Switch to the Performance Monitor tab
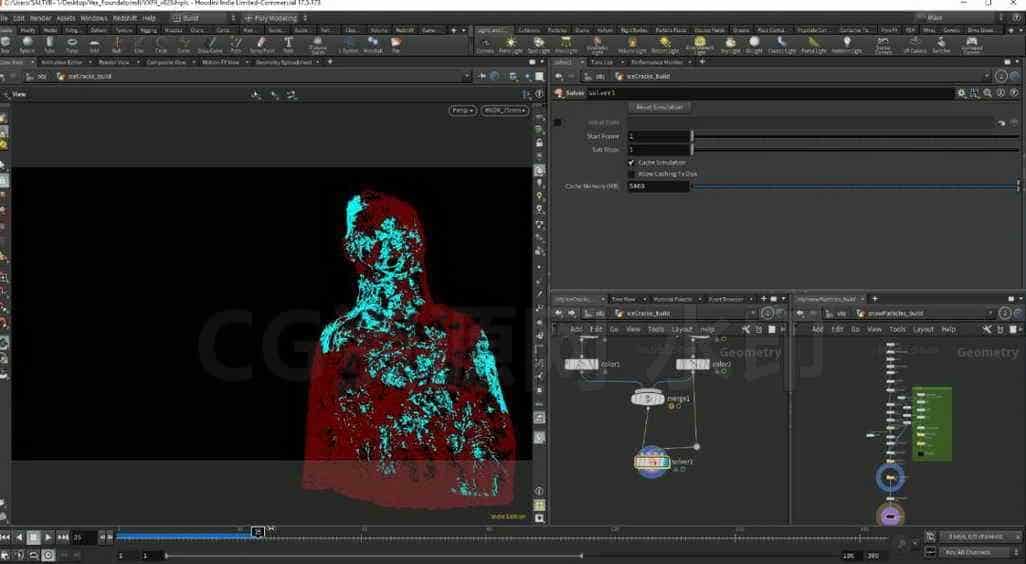 (x=657, y=62)
